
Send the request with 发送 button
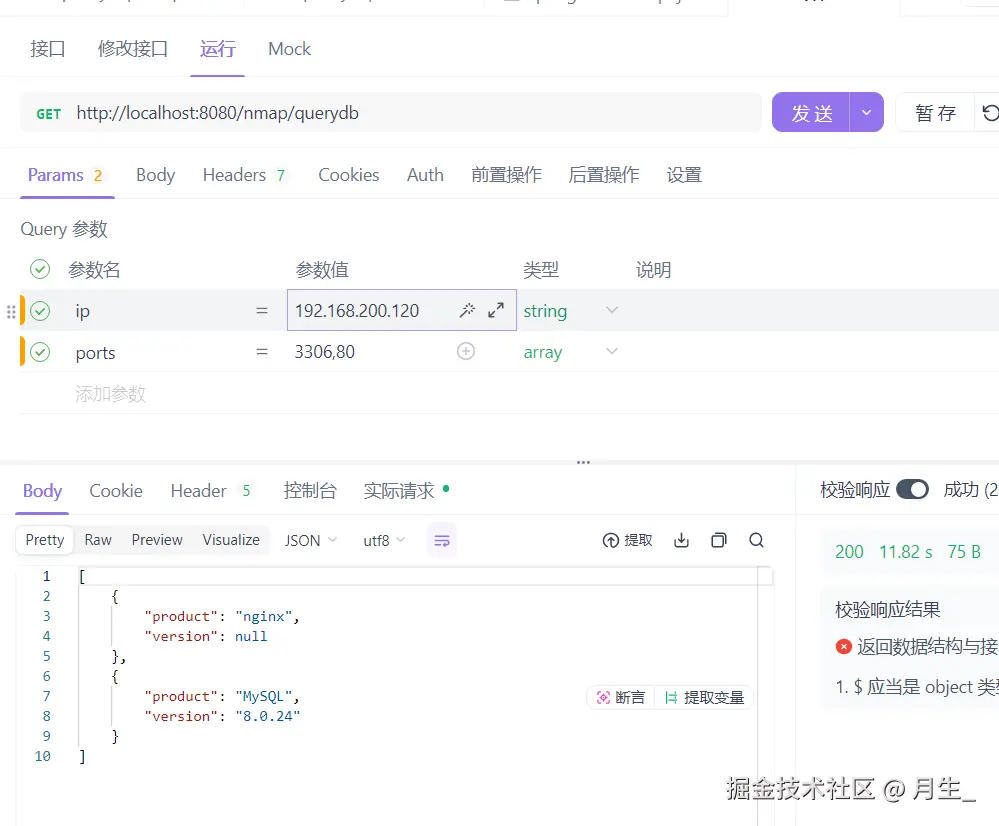[x=811, y=113]
